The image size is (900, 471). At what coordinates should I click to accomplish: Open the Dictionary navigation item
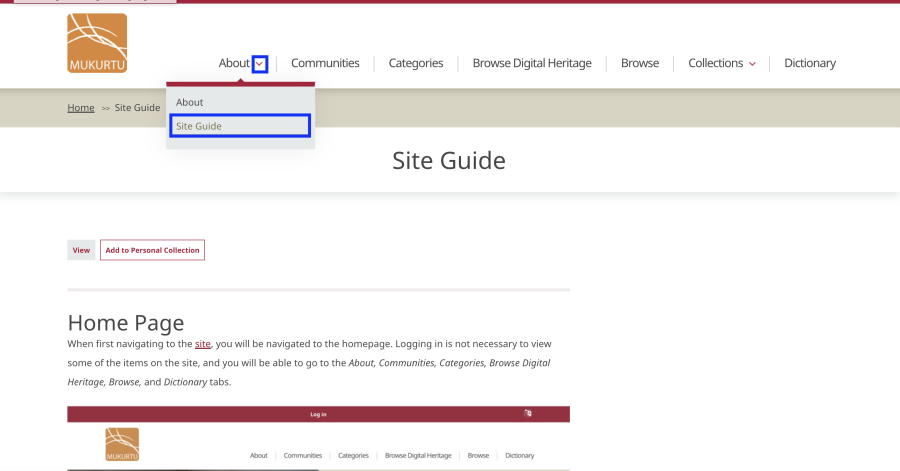[810, 63]
